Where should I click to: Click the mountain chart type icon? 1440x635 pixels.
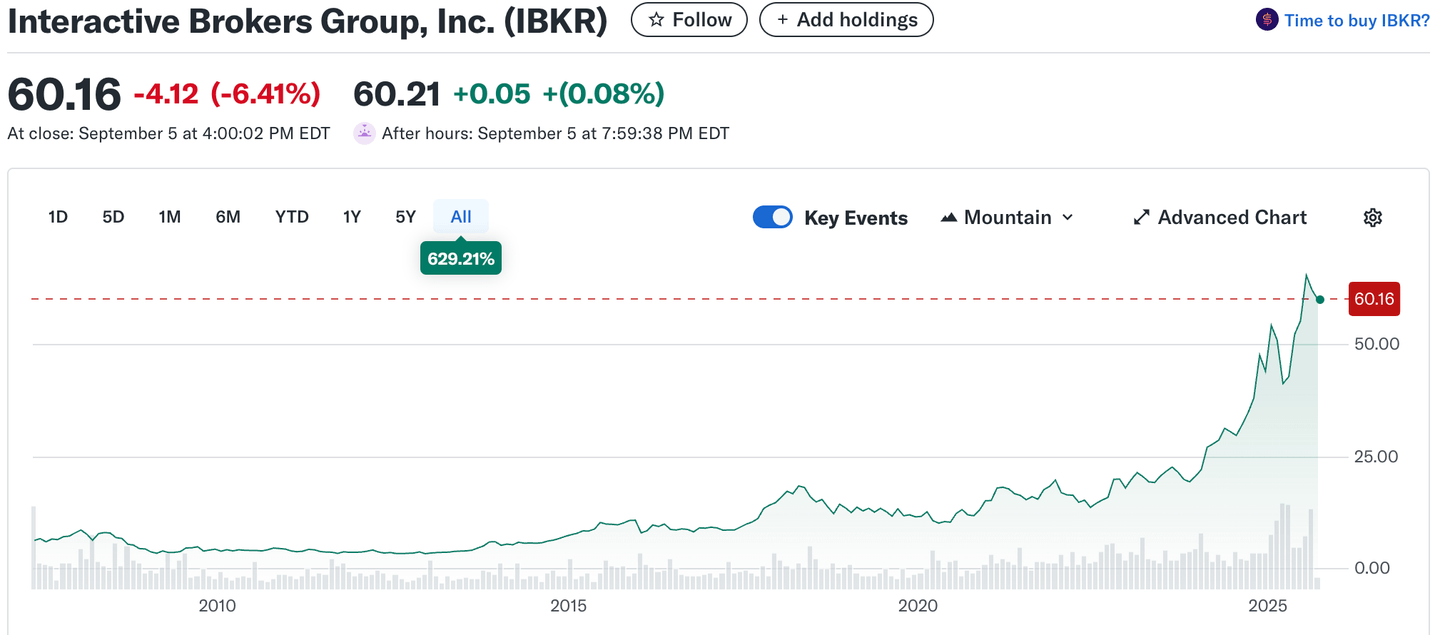tap(949, 218)
